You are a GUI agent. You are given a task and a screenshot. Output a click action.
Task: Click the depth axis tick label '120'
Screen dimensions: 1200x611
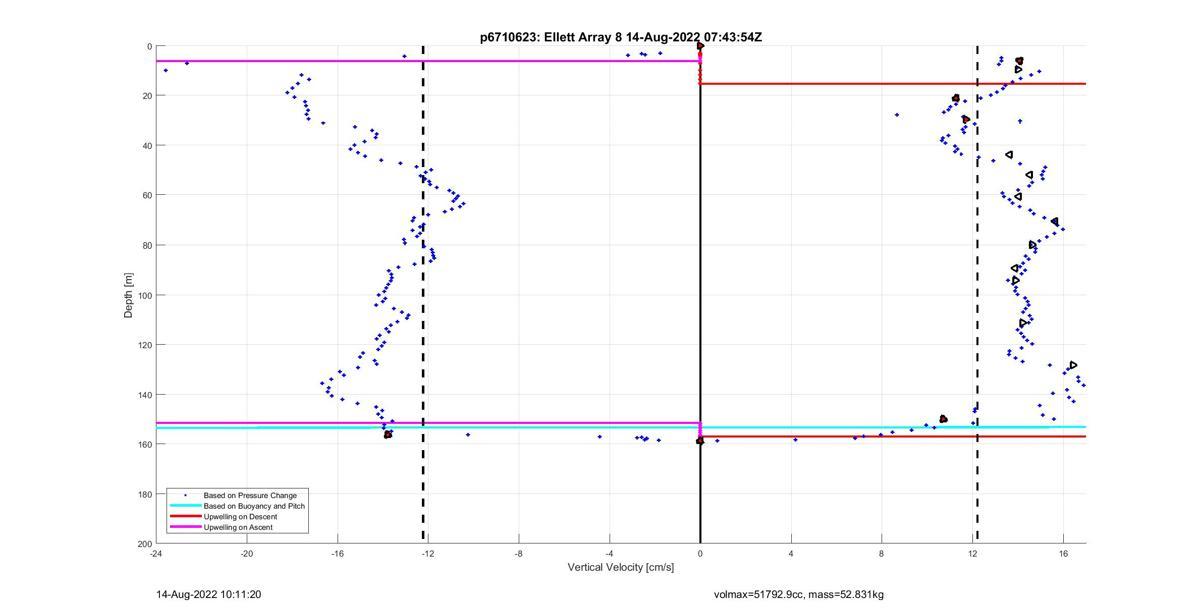(144, 345)
